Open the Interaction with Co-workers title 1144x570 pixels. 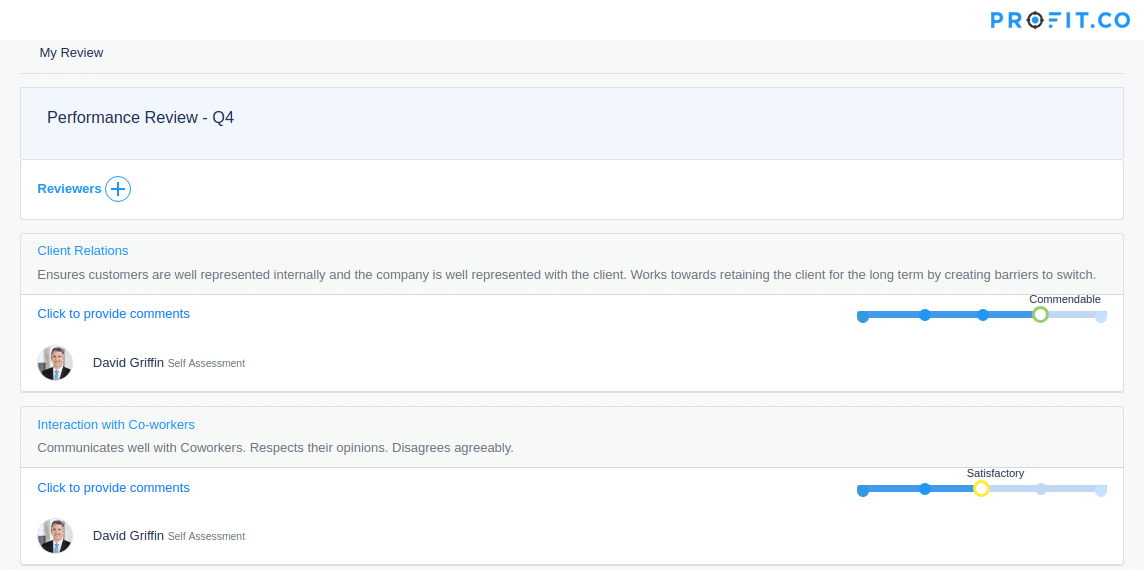pos(116,424)
